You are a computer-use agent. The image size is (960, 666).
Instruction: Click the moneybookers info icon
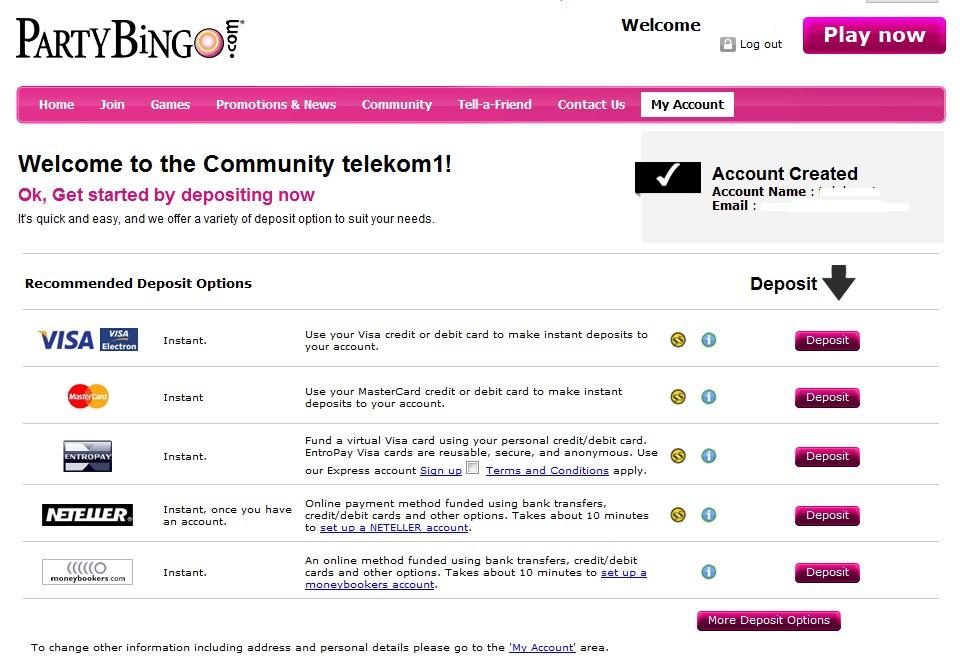coord(709,572)
